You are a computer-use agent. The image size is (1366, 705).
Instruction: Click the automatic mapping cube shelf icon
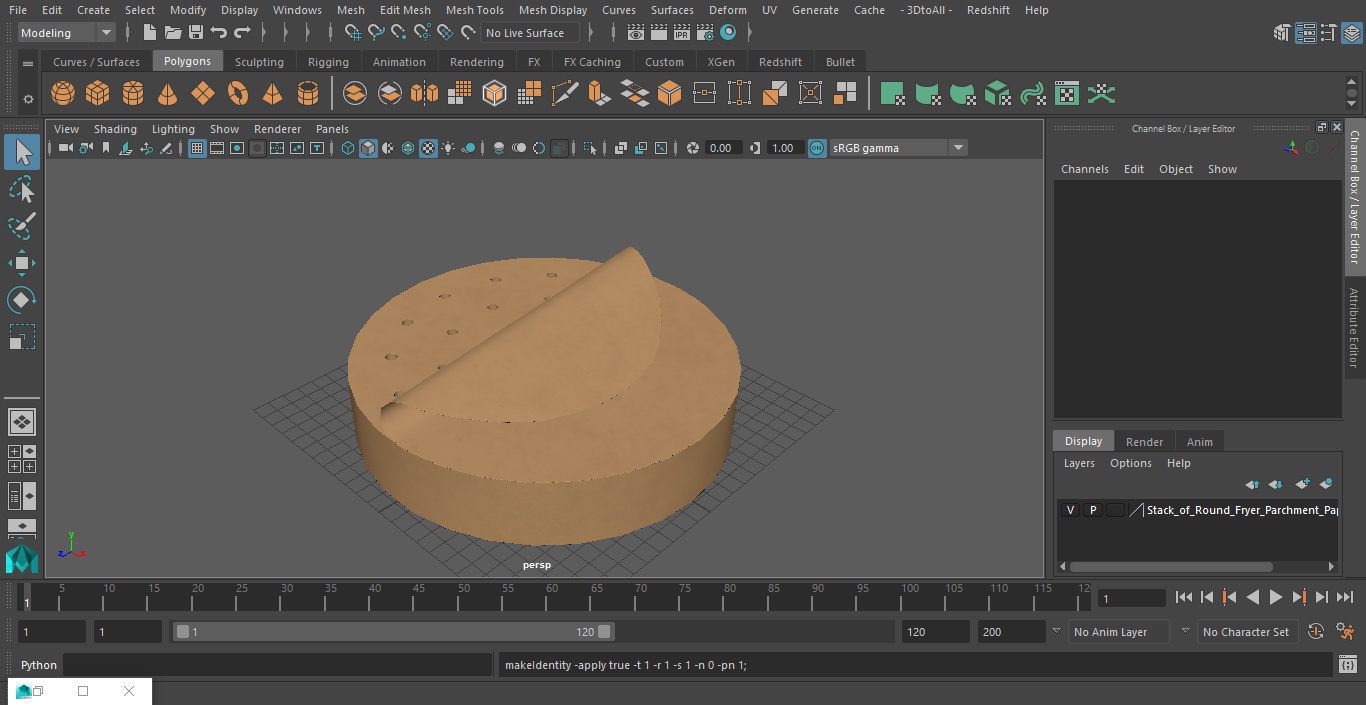tap(998, 94)
